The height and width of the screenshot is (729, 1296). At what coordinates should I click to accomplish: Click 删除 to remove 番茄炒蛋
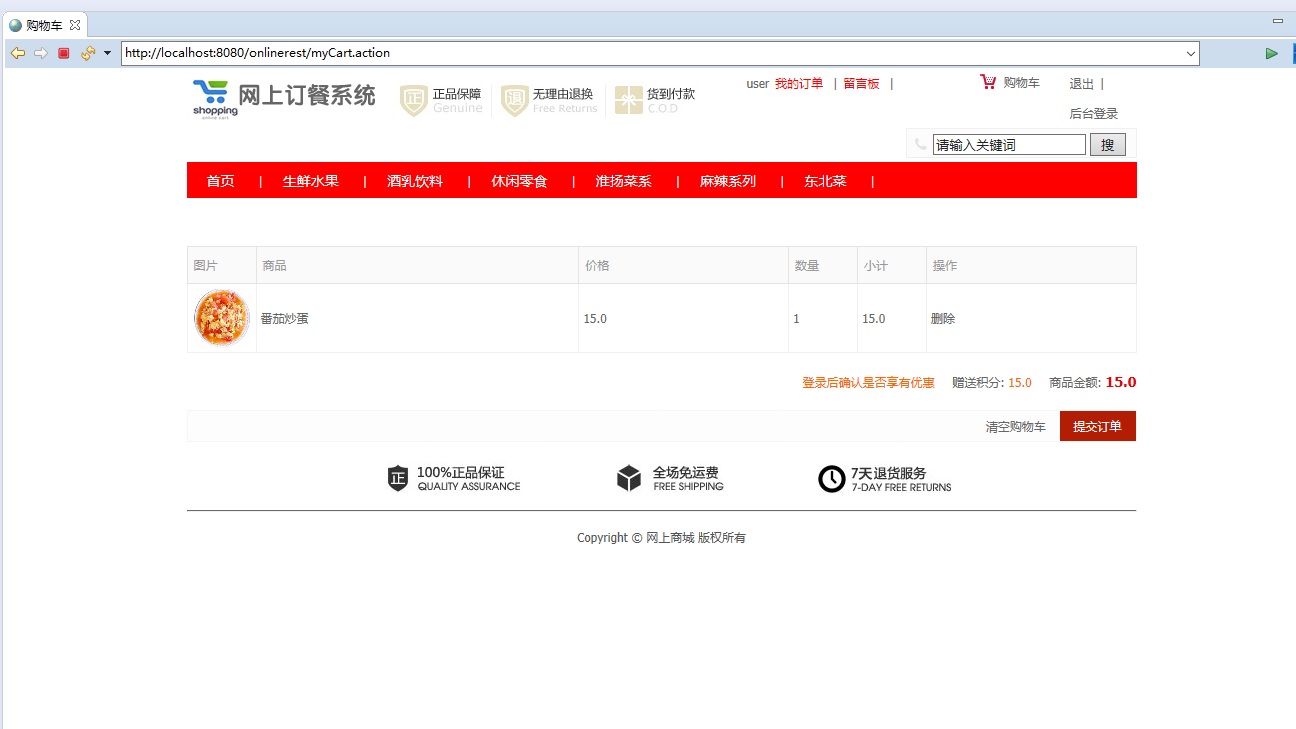tap(943, 318)
